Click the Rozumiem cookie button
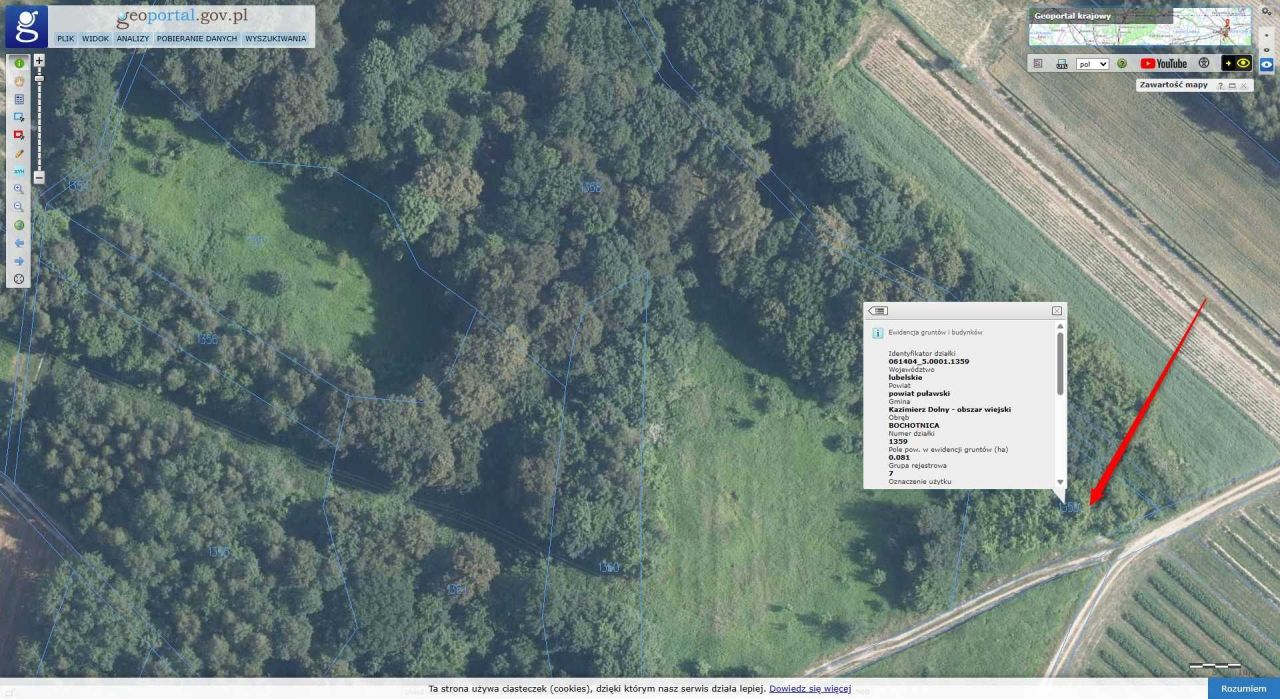This screenshot has height=699, width=1280. (1243, 688)
